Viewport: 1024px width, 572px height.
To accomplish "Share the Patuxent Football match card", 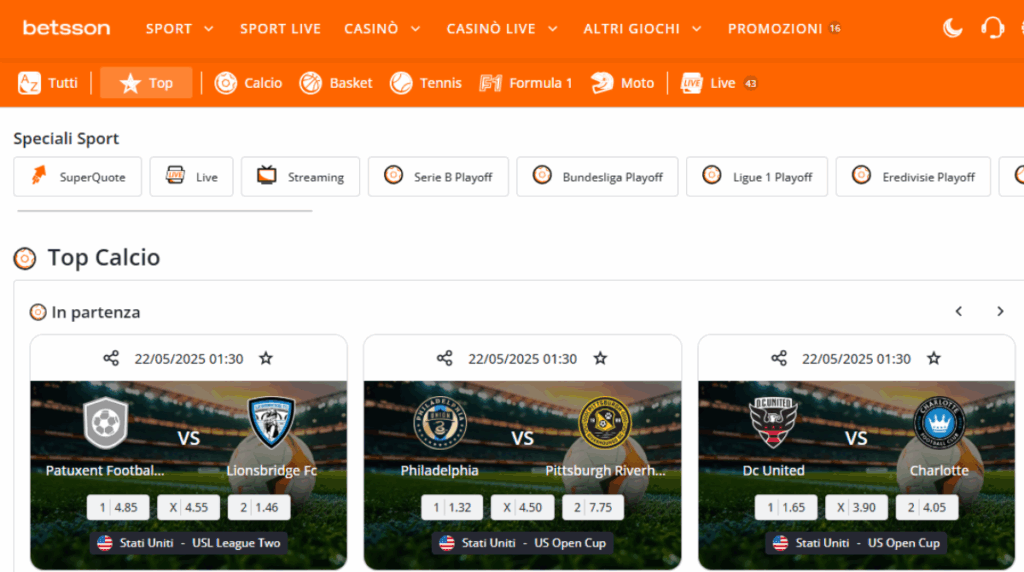I will (111, 358).
